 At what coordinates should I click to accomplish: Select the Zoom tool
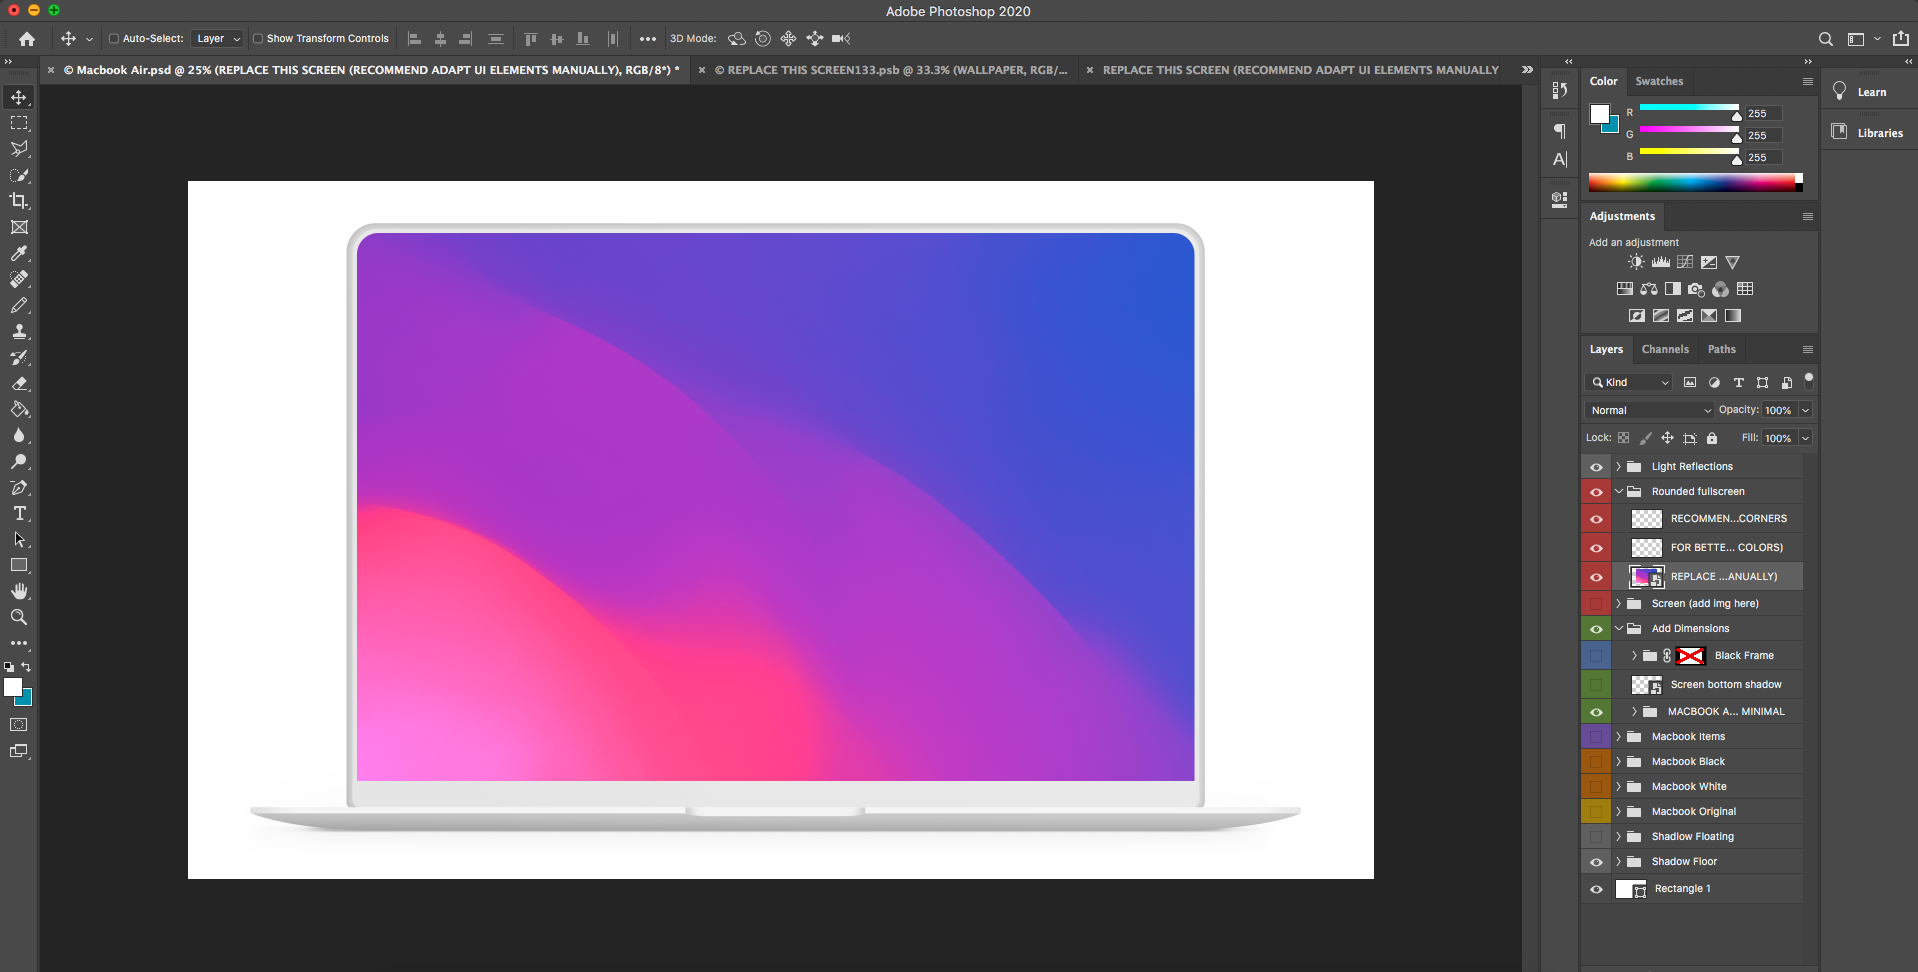coord(19,617)
